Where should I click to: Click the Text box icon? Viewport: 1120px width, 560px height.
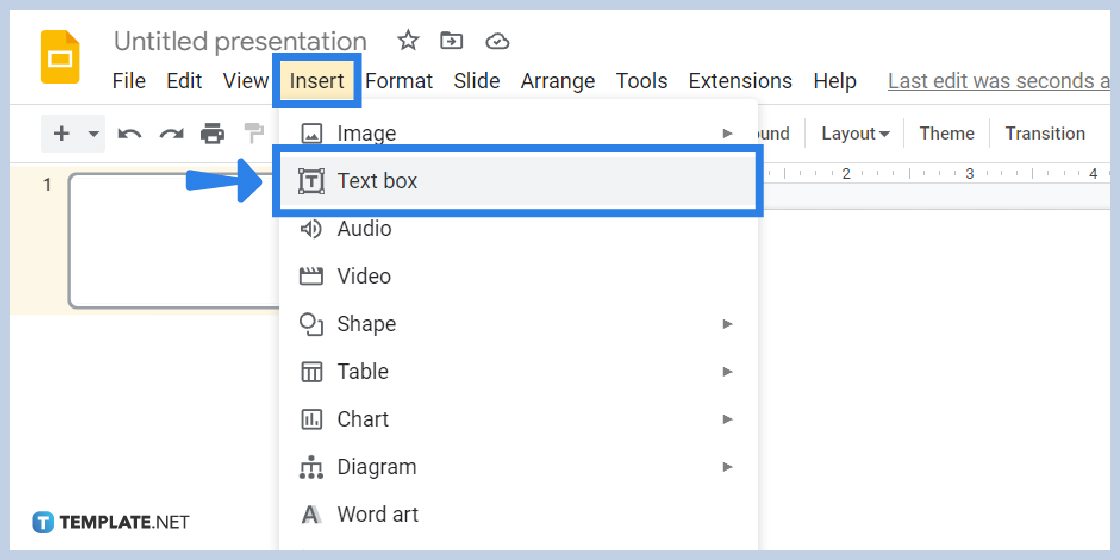(311, 181)
